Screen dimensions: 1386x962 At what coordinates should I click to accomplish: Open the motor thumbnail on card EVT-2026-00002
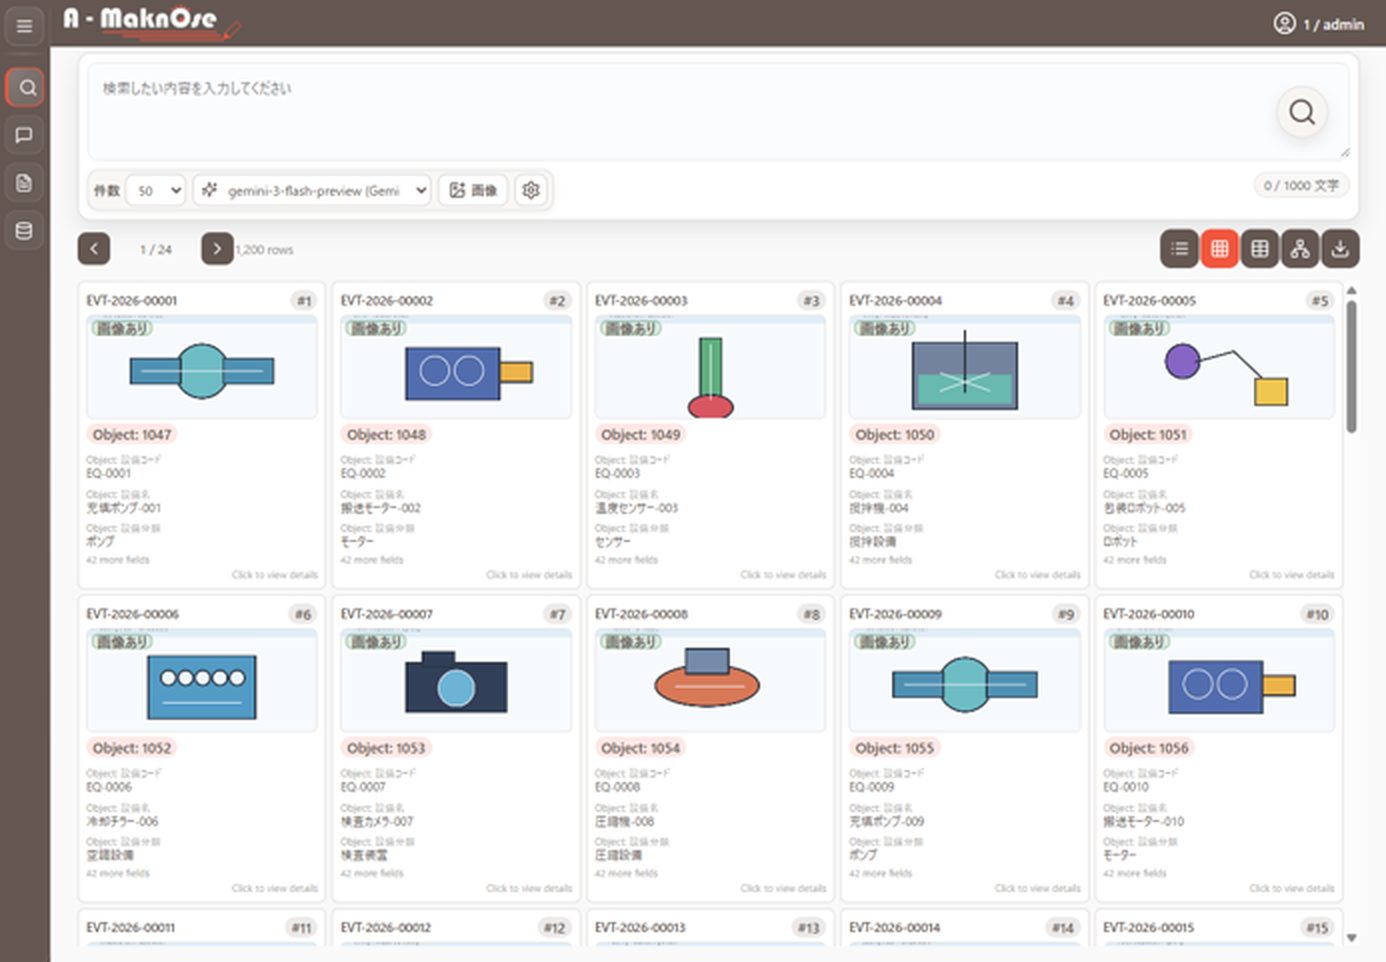click(x=456, y=367)
